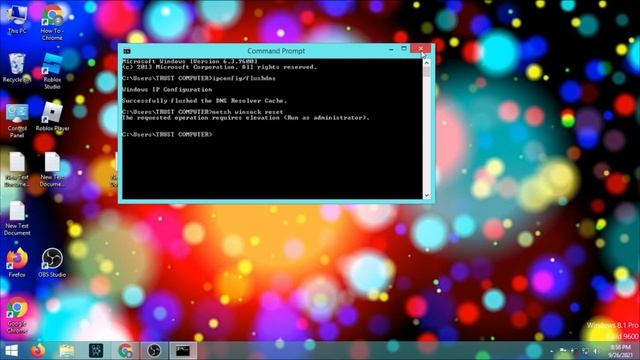Image resolution: width=640 pixels, height=360 pixels.
Task: Open Google Chrome desktop shortcut
Action: (17, 316)
